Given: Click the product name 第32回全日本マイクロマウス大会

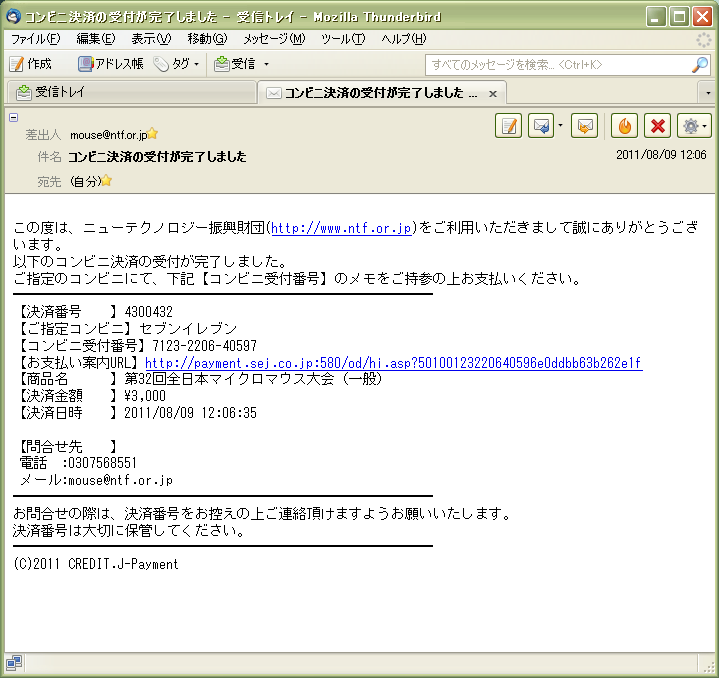Looking at the screenshot, I should tap(229, 379).
